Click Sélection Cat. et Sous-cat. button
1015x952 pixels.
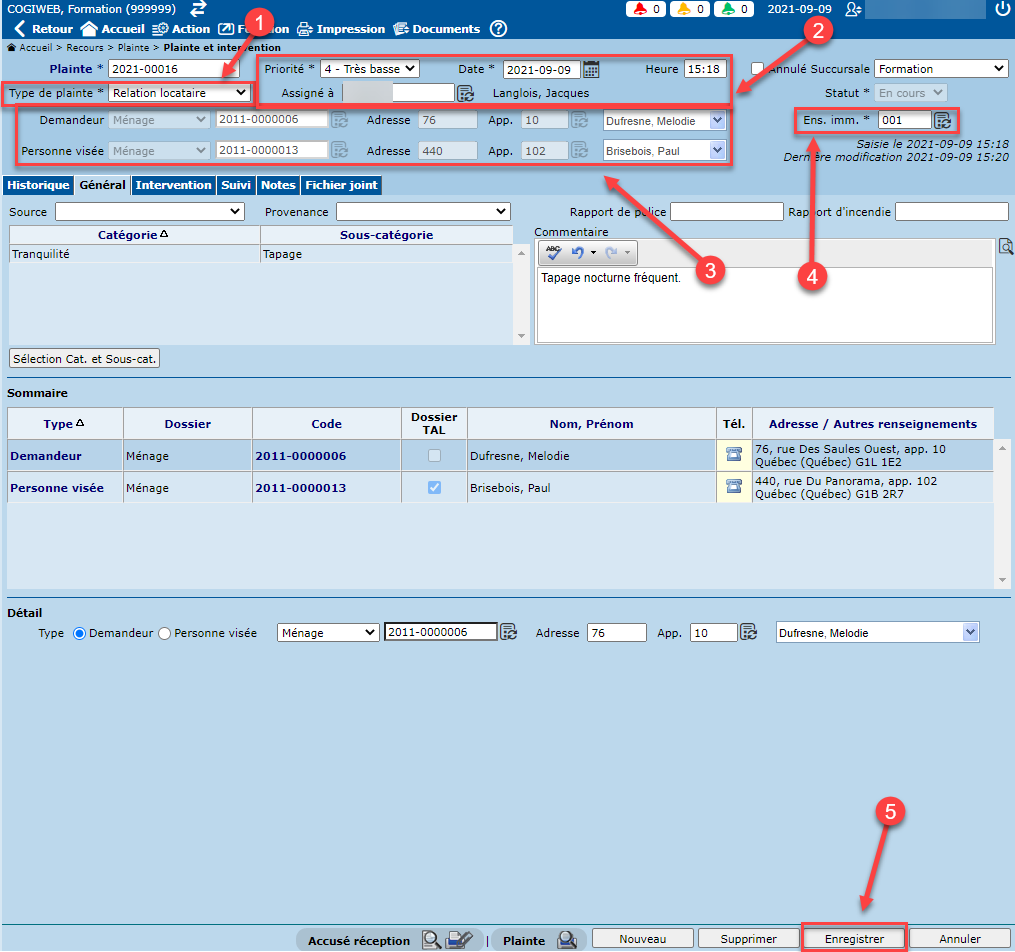[x=85, y=358]
